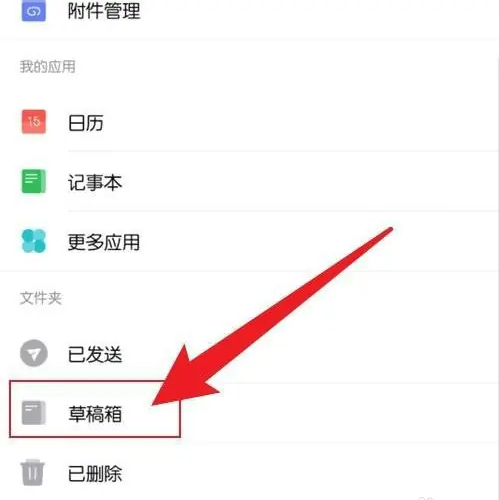Select the 文件夹 folders section header
The height and width of the screenshot is (500, 499).
[x=41, y=298]
